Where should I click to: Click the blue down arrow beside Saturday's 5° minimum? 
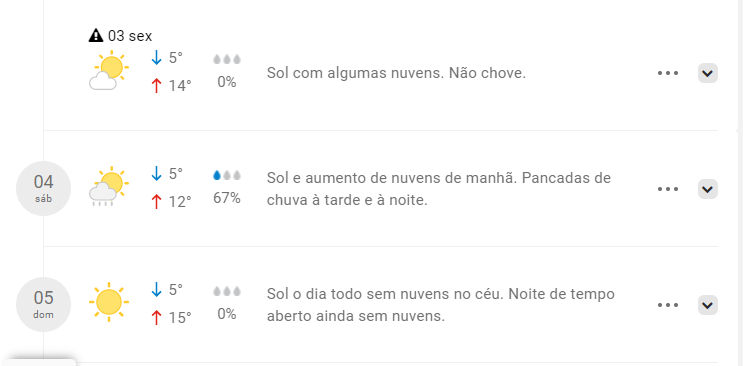[x=156, y=174]
